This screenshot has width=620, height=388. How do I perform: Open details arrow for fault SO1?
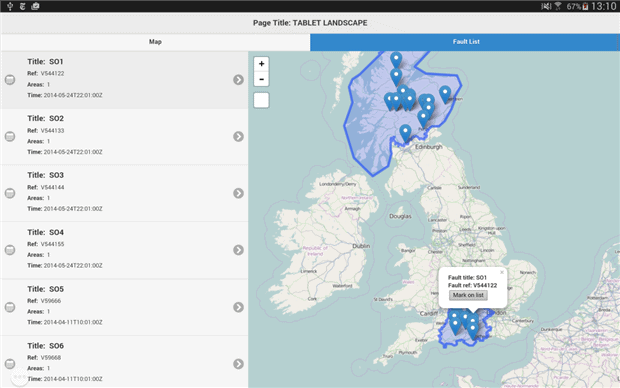tap(238, 79)
